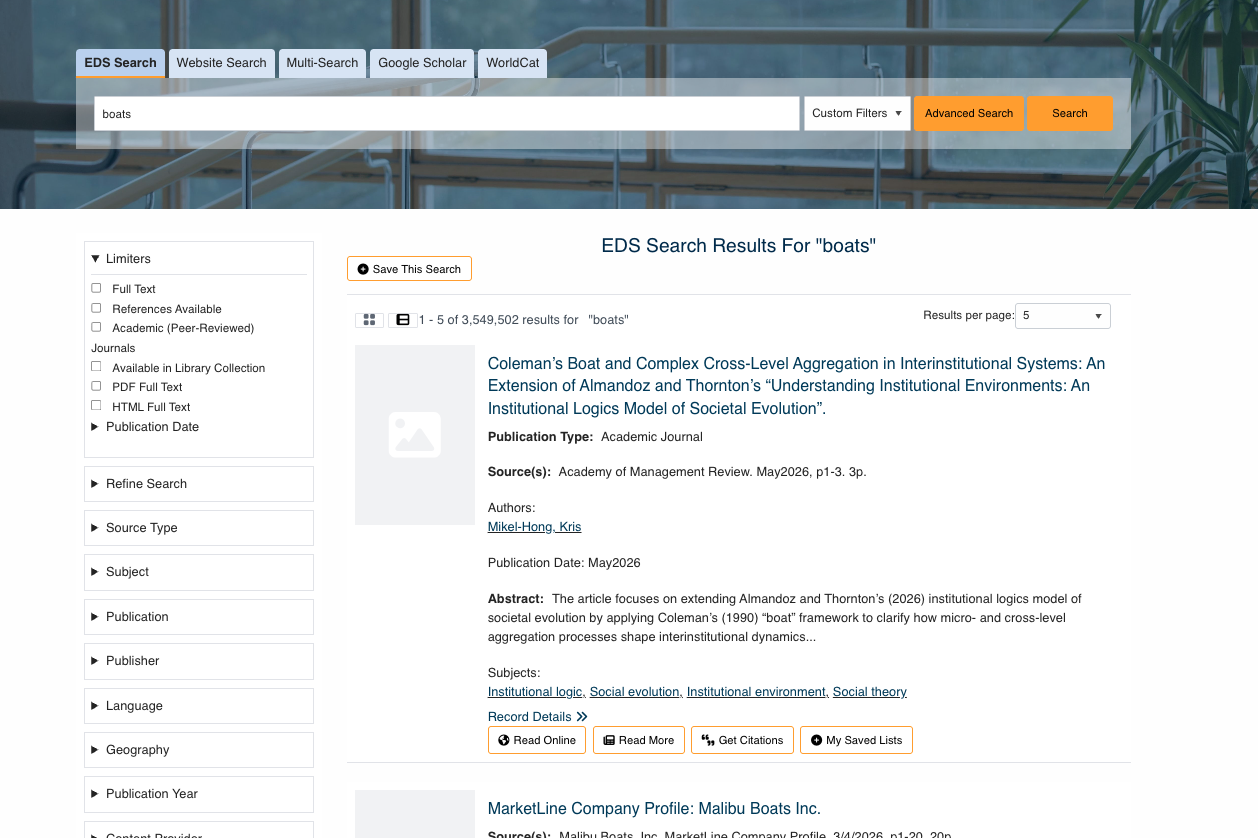This screenshot has width=1258, height=838.
Task: Collapse the Limiters section
Action: (x=199, y=259)
